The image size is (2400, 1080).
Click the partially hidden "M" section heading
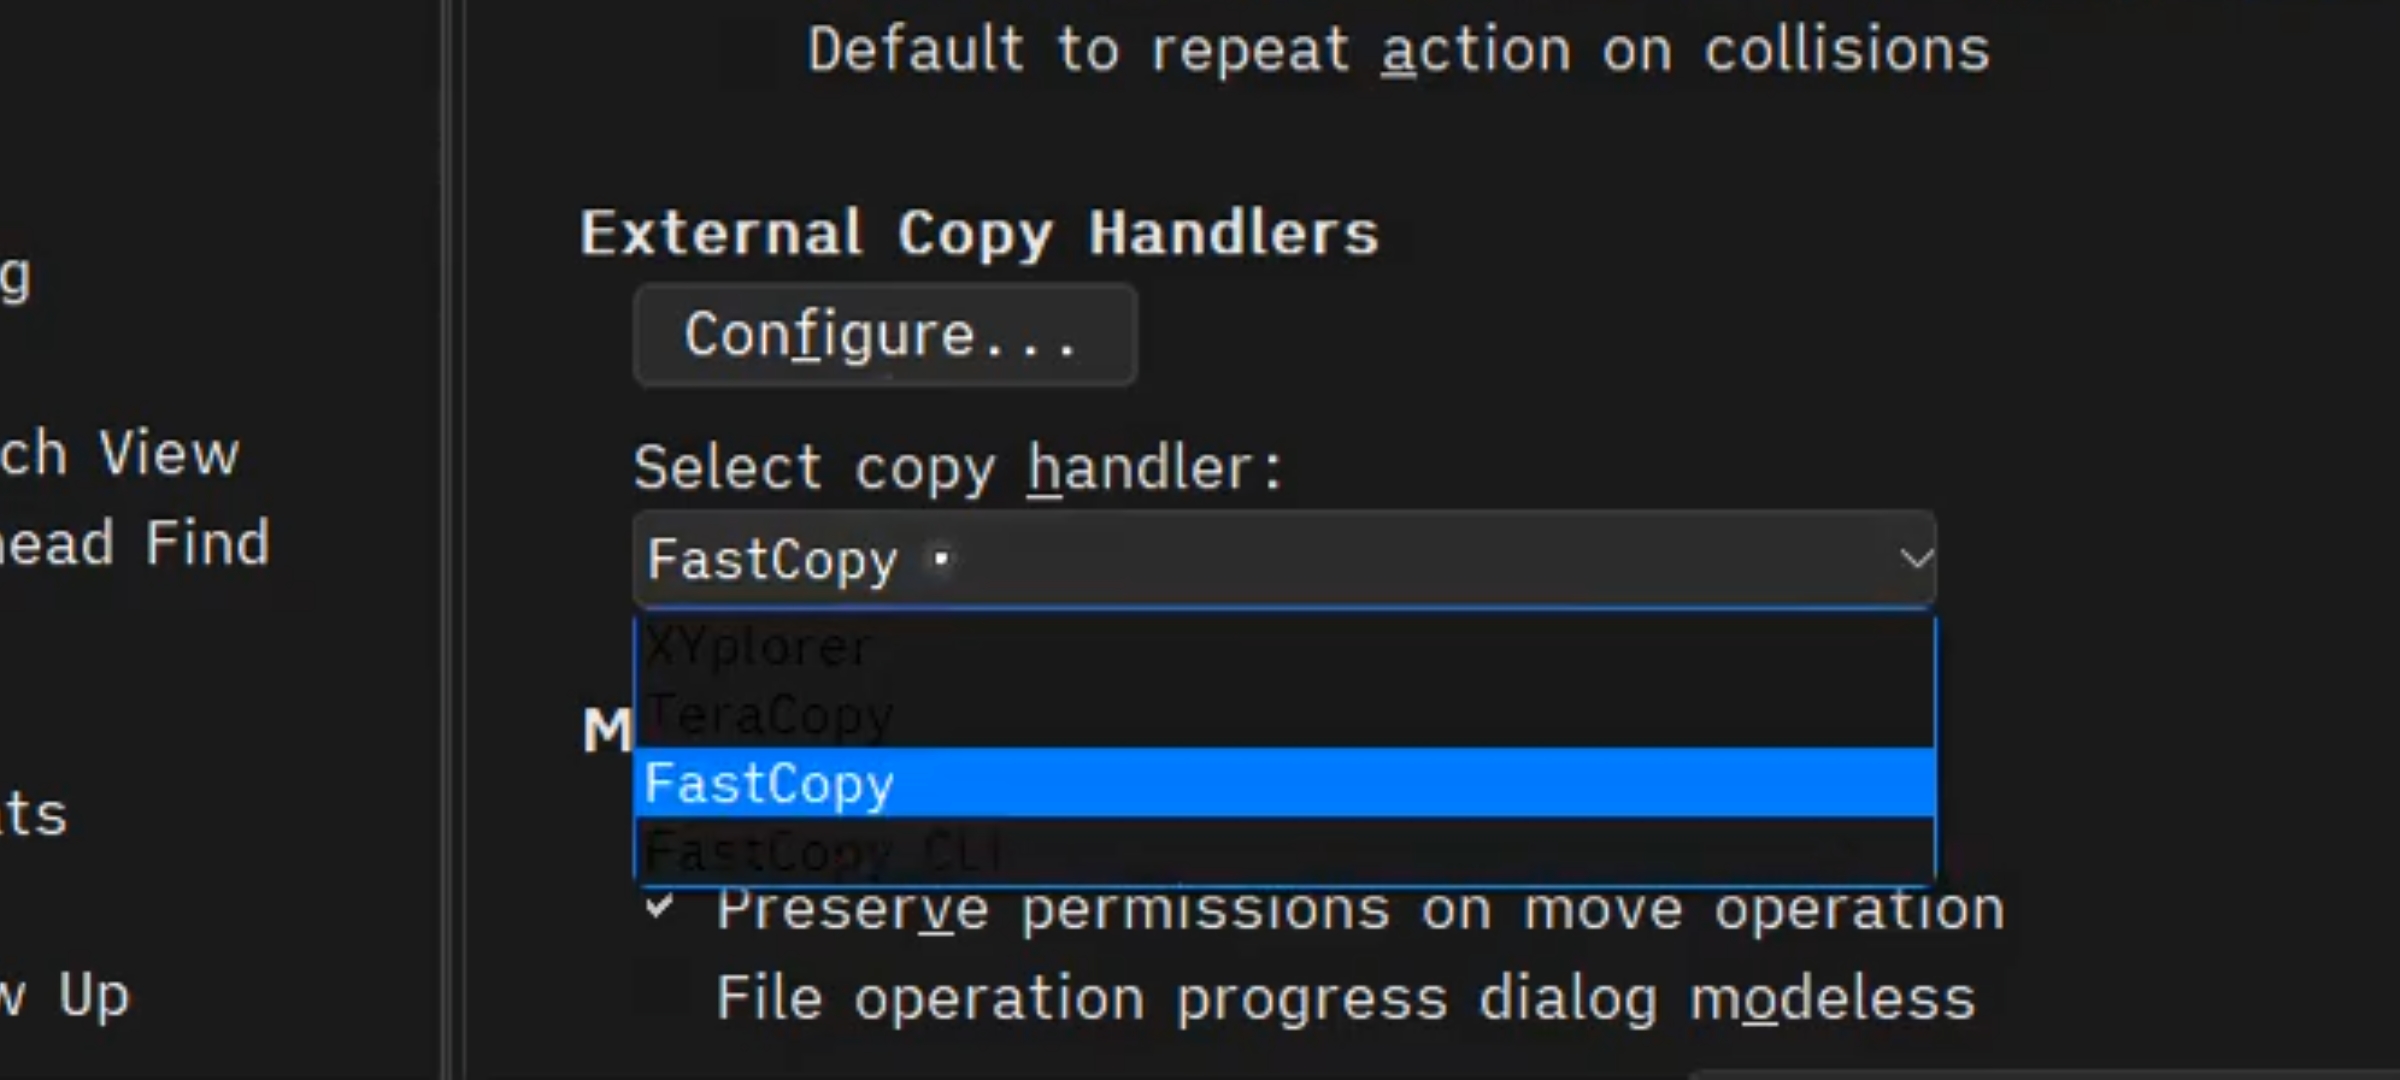(x=606, y=730)
